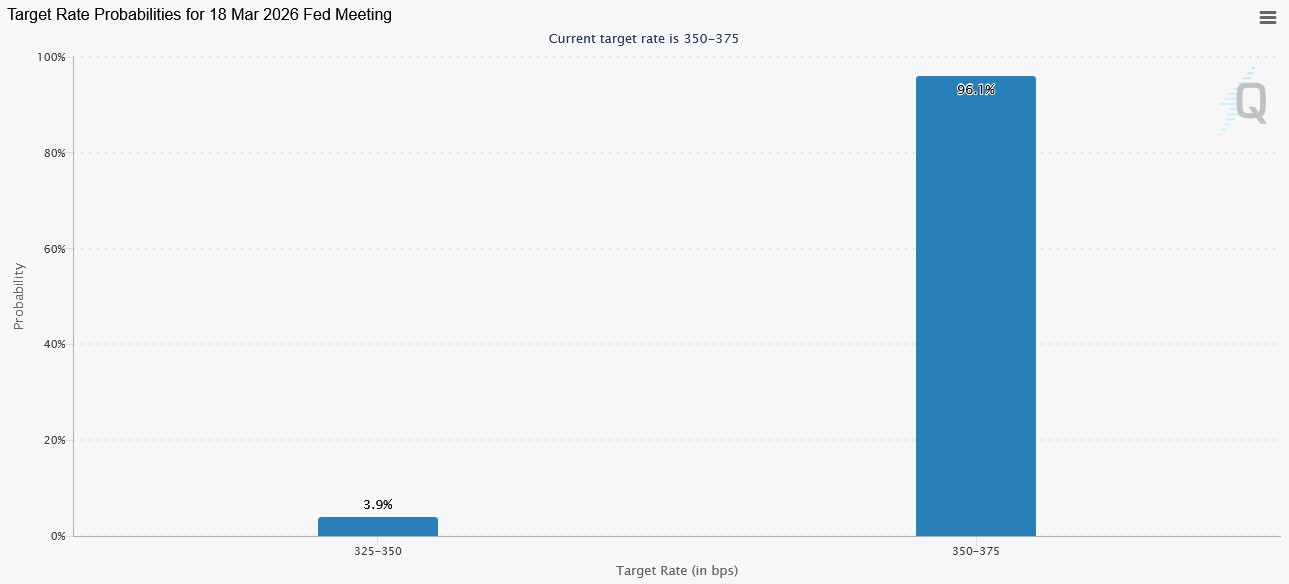1289x584 pixels.
Task: Click the Current target rate subtitle
Action: click(x=644, y=39)
